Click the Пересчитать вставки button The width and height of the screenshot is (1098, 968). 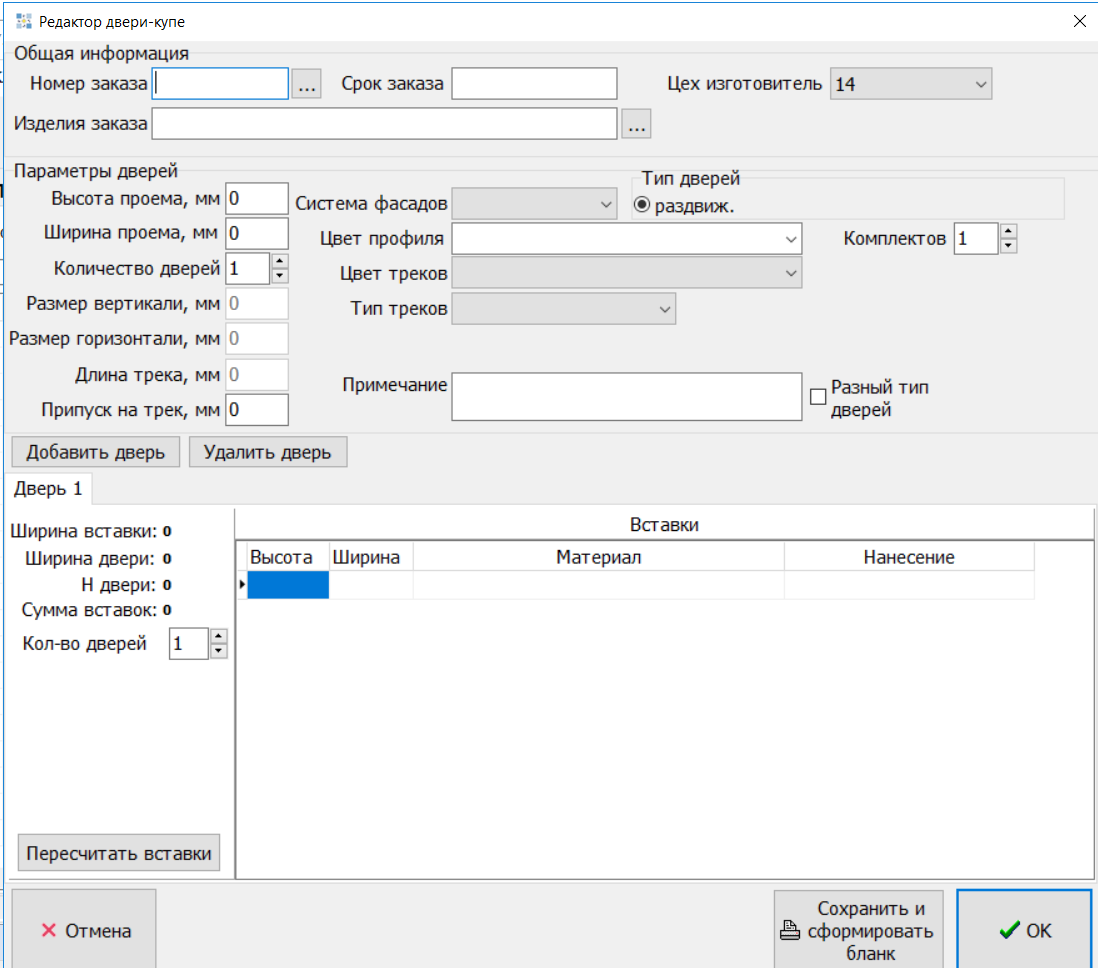pos(119,854)
